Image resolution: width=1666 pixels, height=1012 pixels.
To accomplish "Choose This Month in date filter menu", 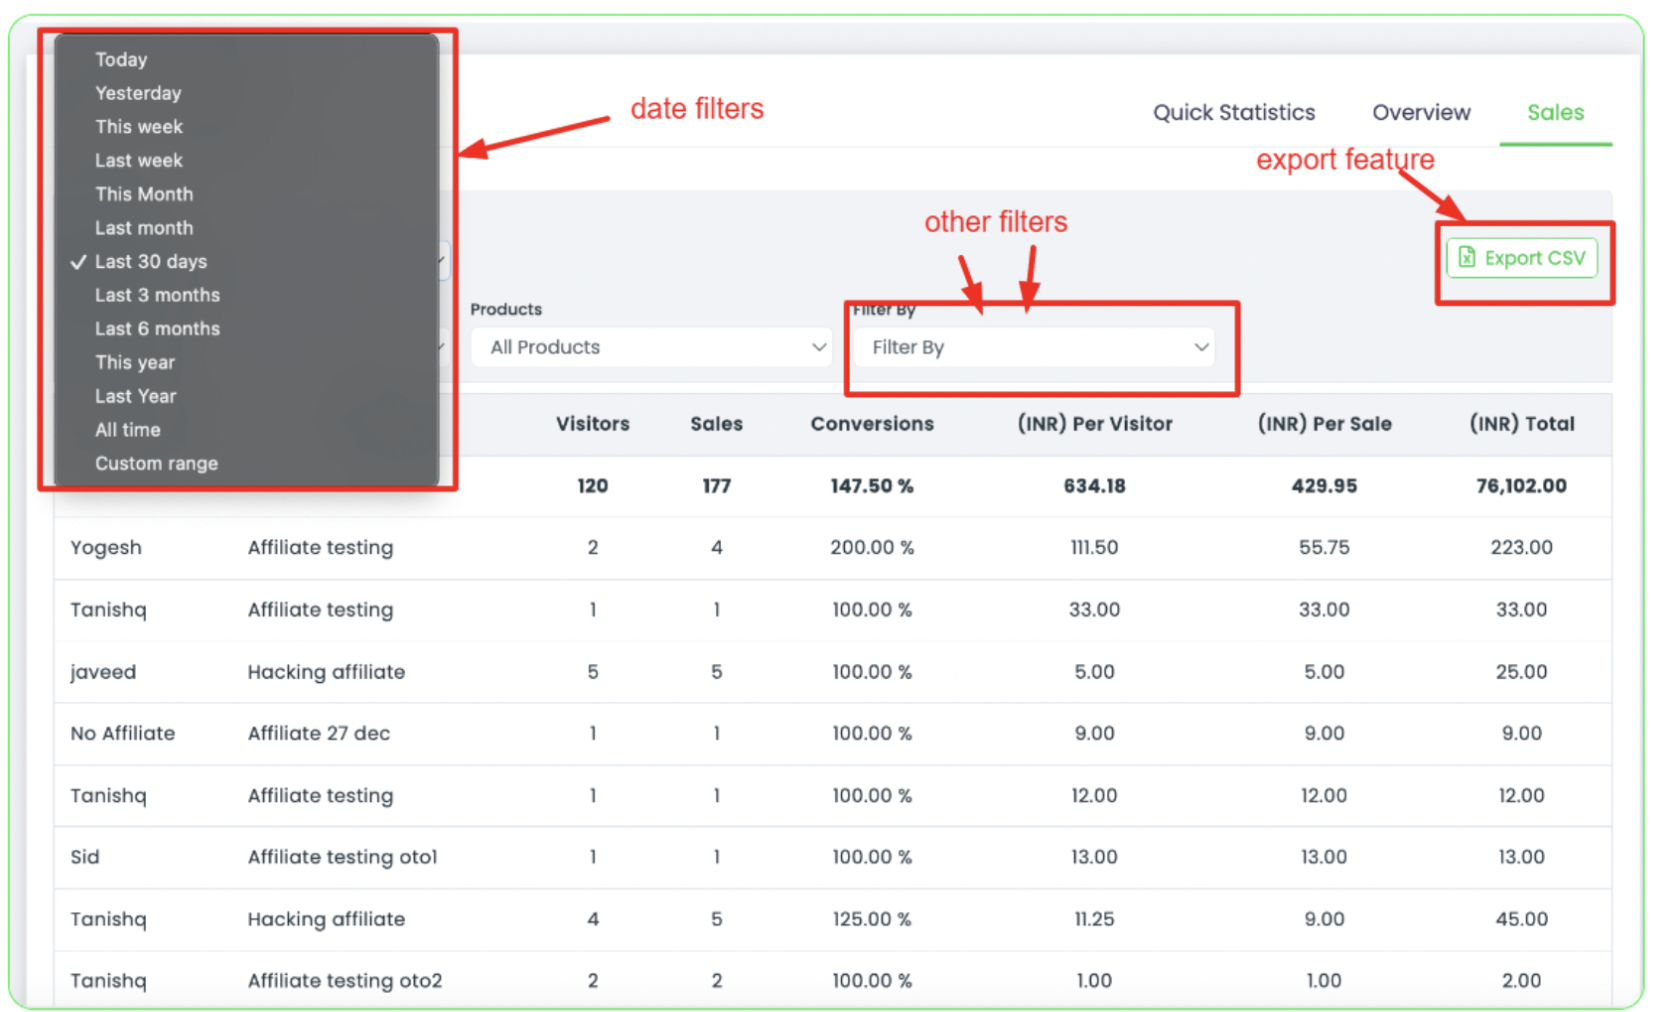I will [144, 194].
